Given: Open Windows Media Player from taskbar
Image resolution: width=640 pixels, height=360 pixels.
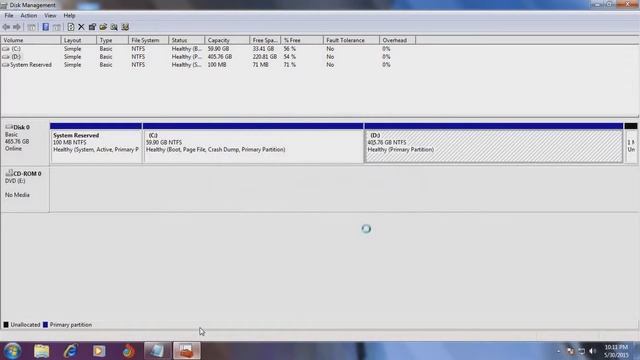Looking at the screenshot, I should point(99,351).
